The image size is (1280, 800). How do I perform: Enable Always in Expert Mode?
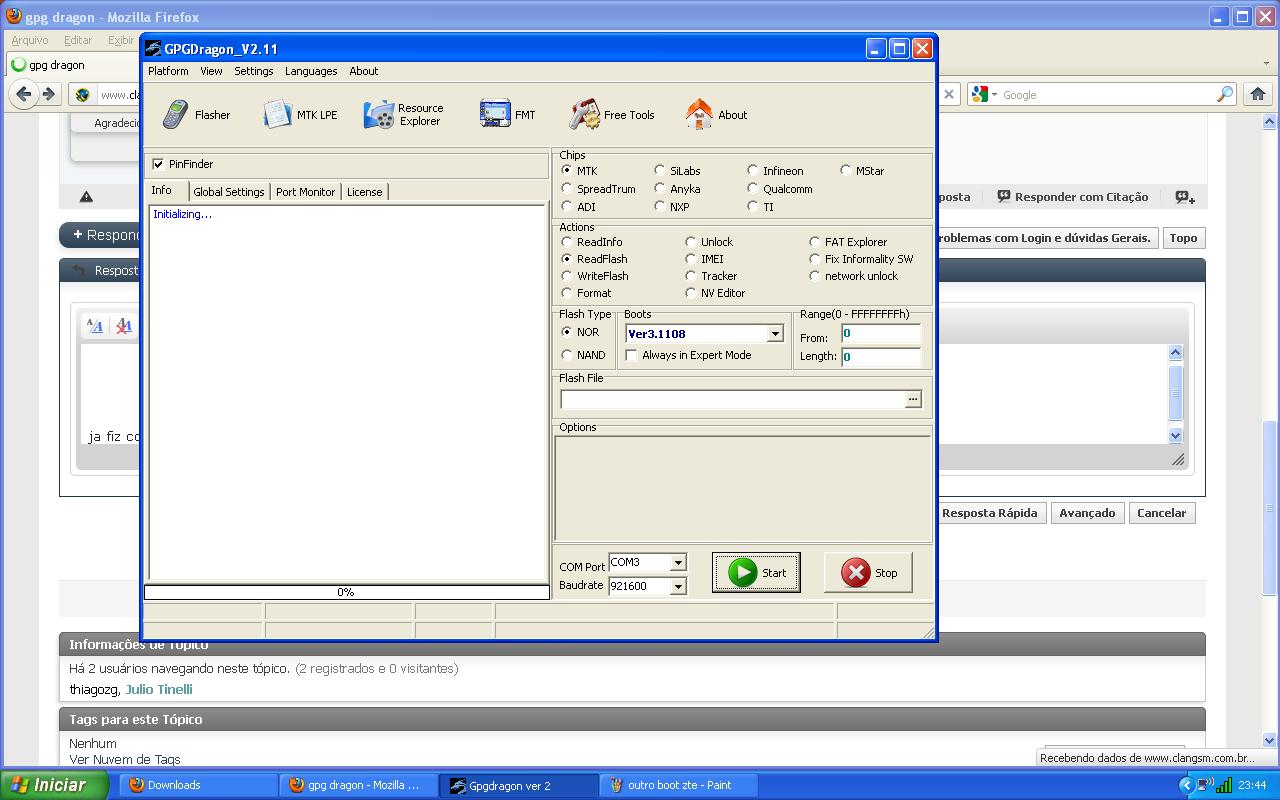tap(632, 355)
